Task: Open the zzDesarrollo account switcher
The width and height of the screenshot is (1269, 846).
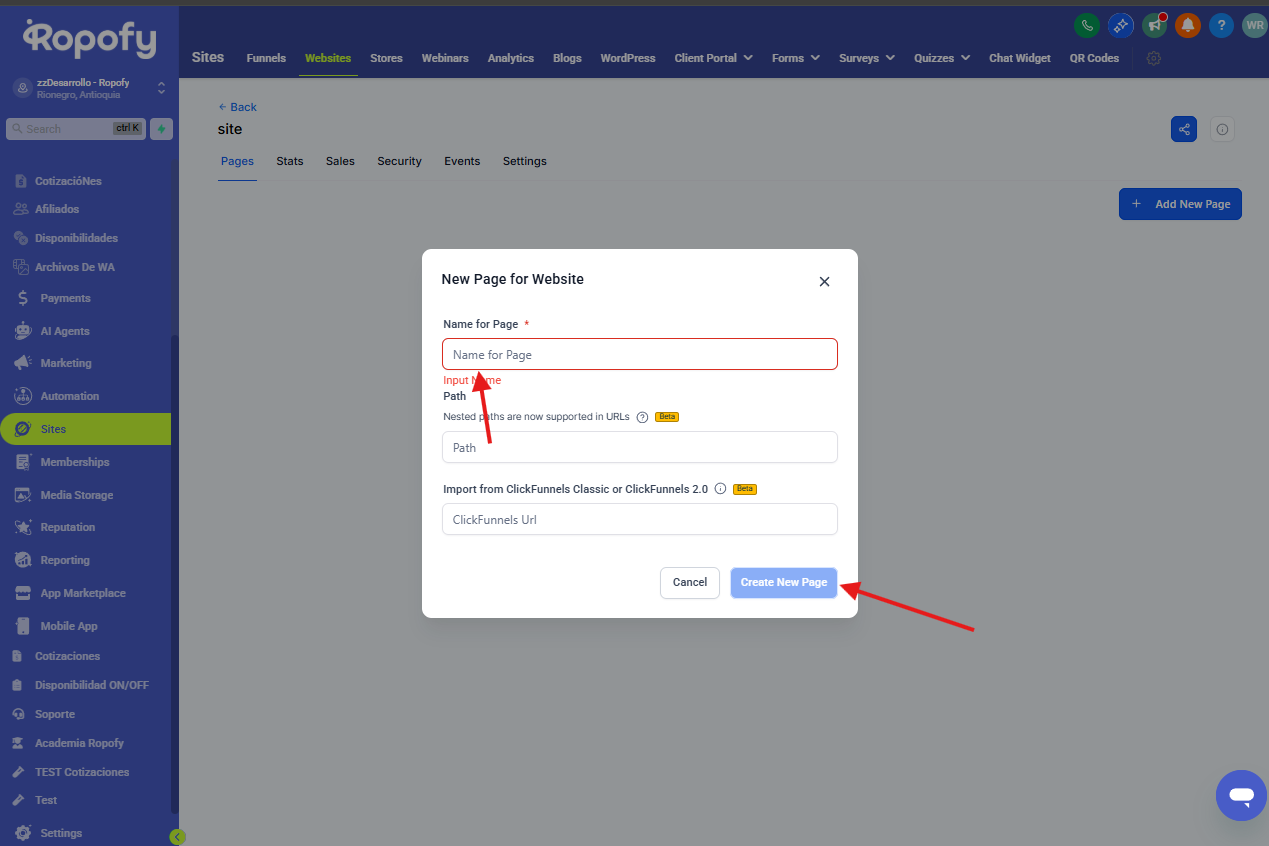Action: tap(89, 88)
